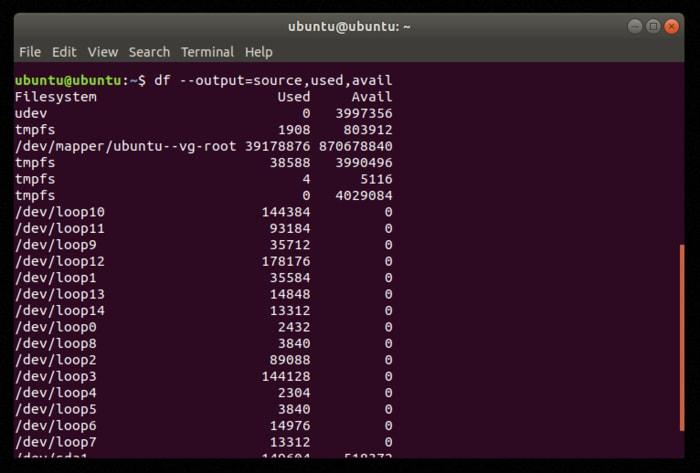Click the window title ubuntu@ubuntu: ~

point(349,26)
